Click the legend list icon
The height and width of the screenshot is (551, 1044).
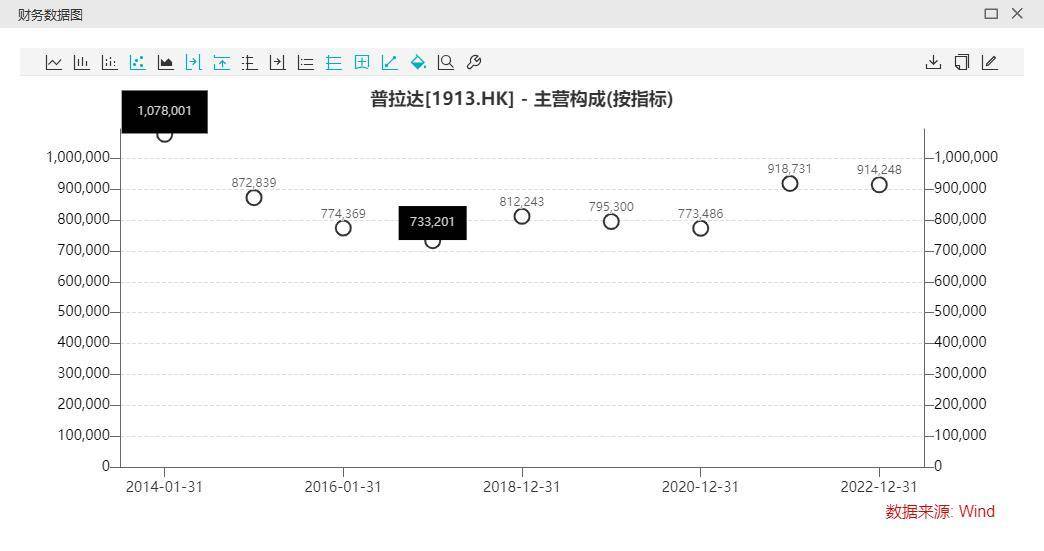[x=306, y=63]
